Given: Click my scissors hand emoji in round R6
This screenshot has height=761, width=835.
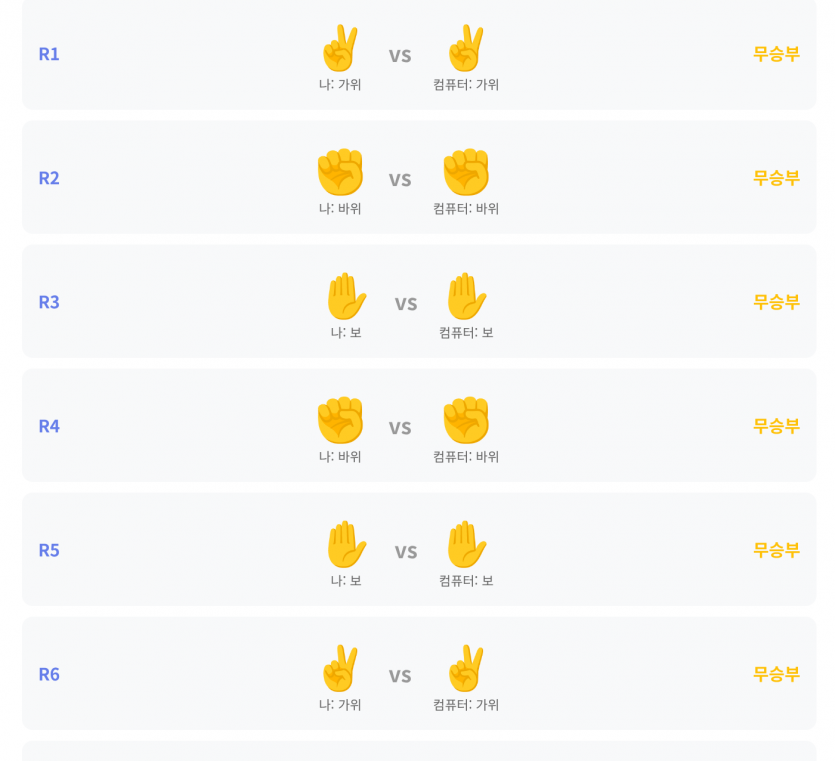Looking at the screenshot, I should pos(340,668).
